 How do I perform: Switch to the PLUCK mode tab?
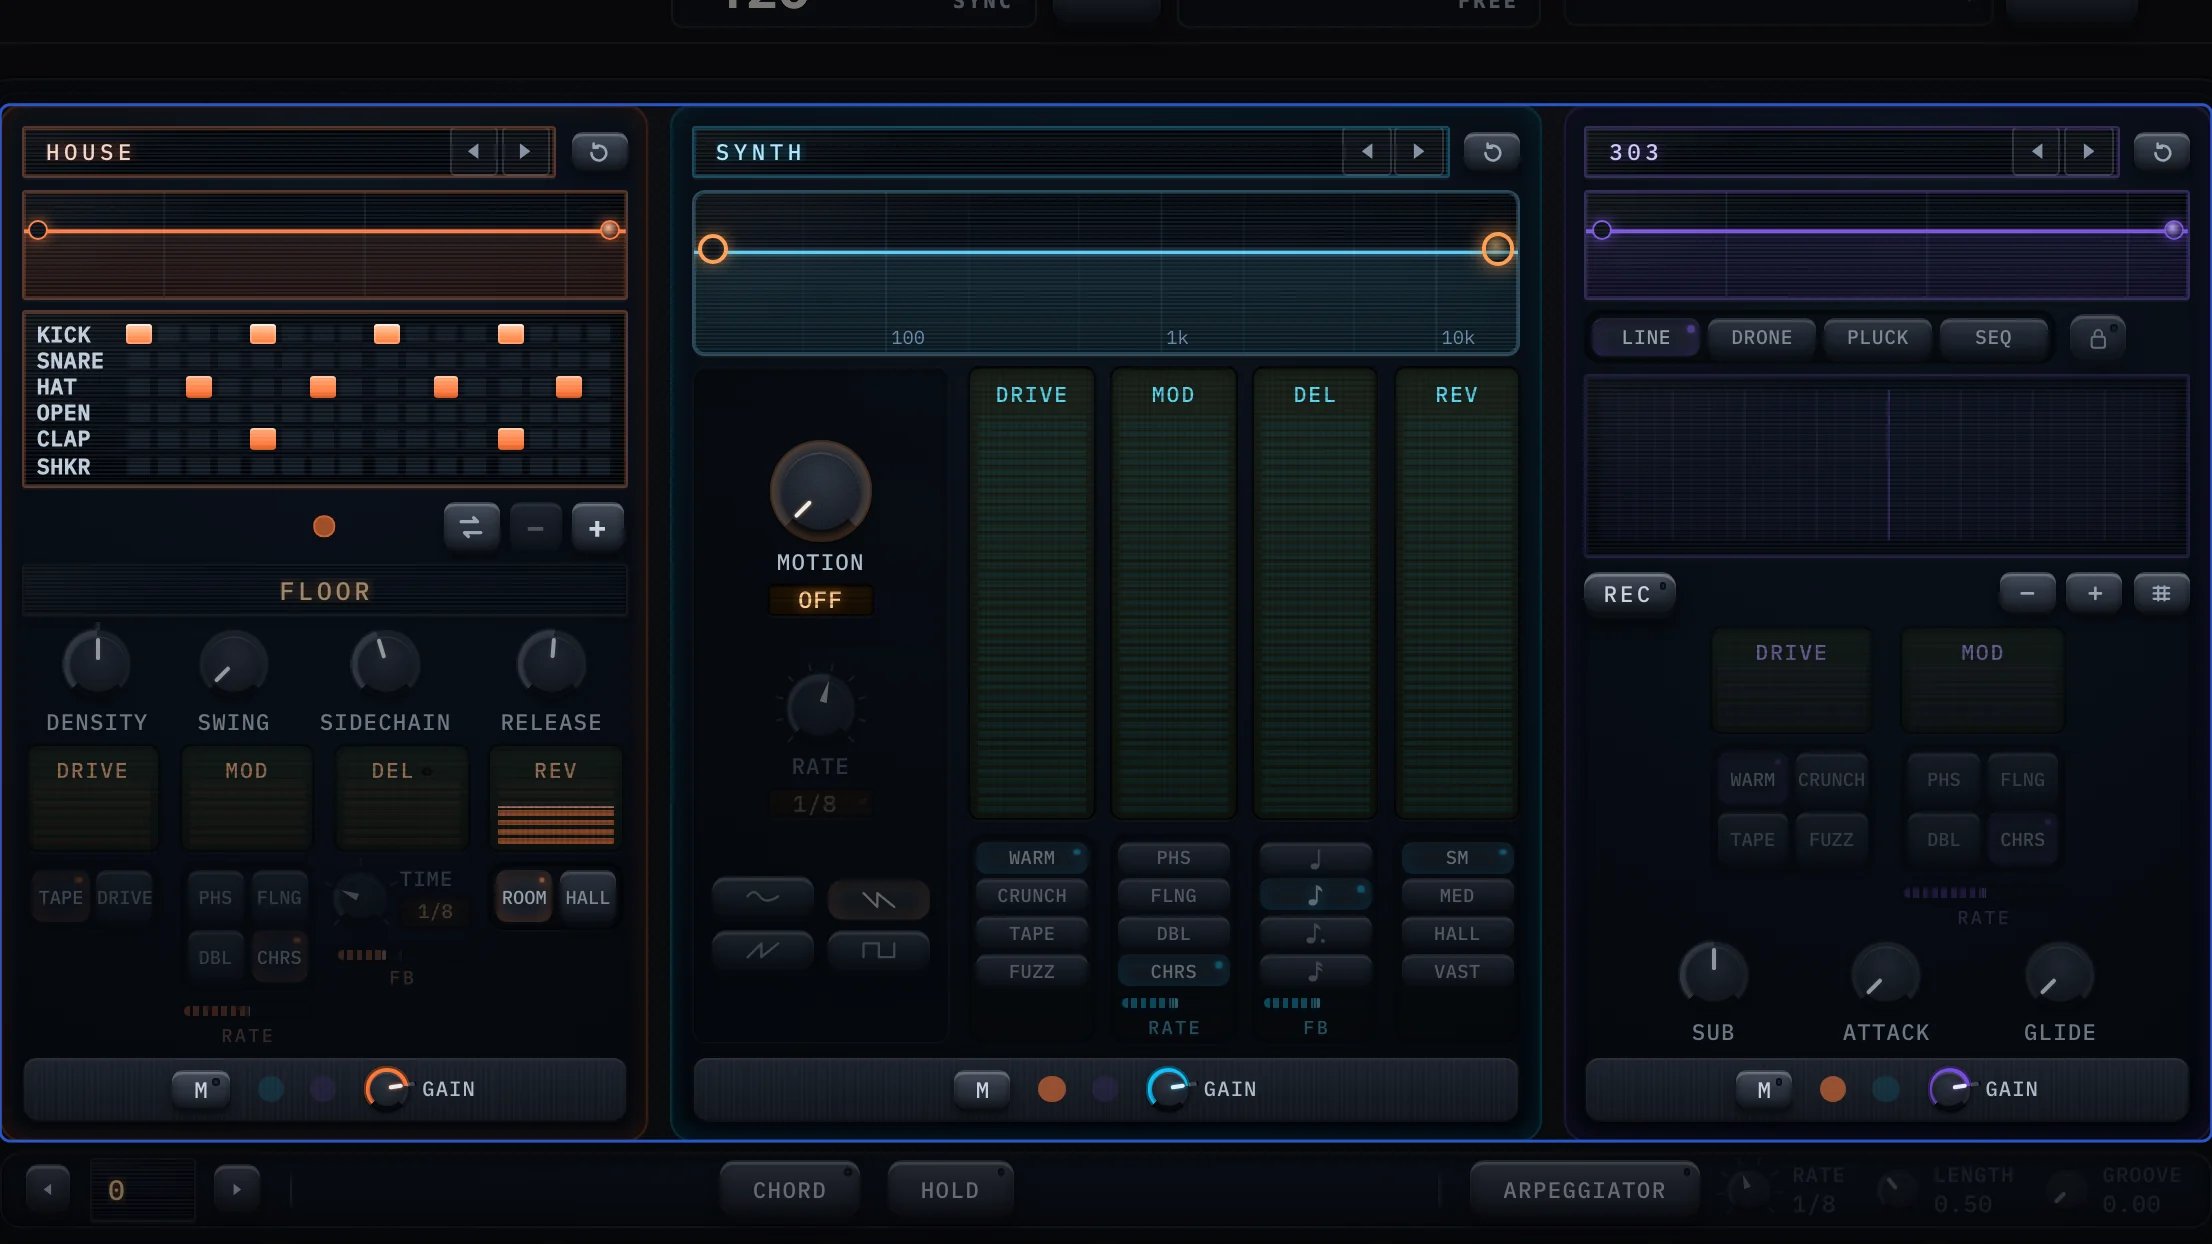click(x=1877, y=338)
